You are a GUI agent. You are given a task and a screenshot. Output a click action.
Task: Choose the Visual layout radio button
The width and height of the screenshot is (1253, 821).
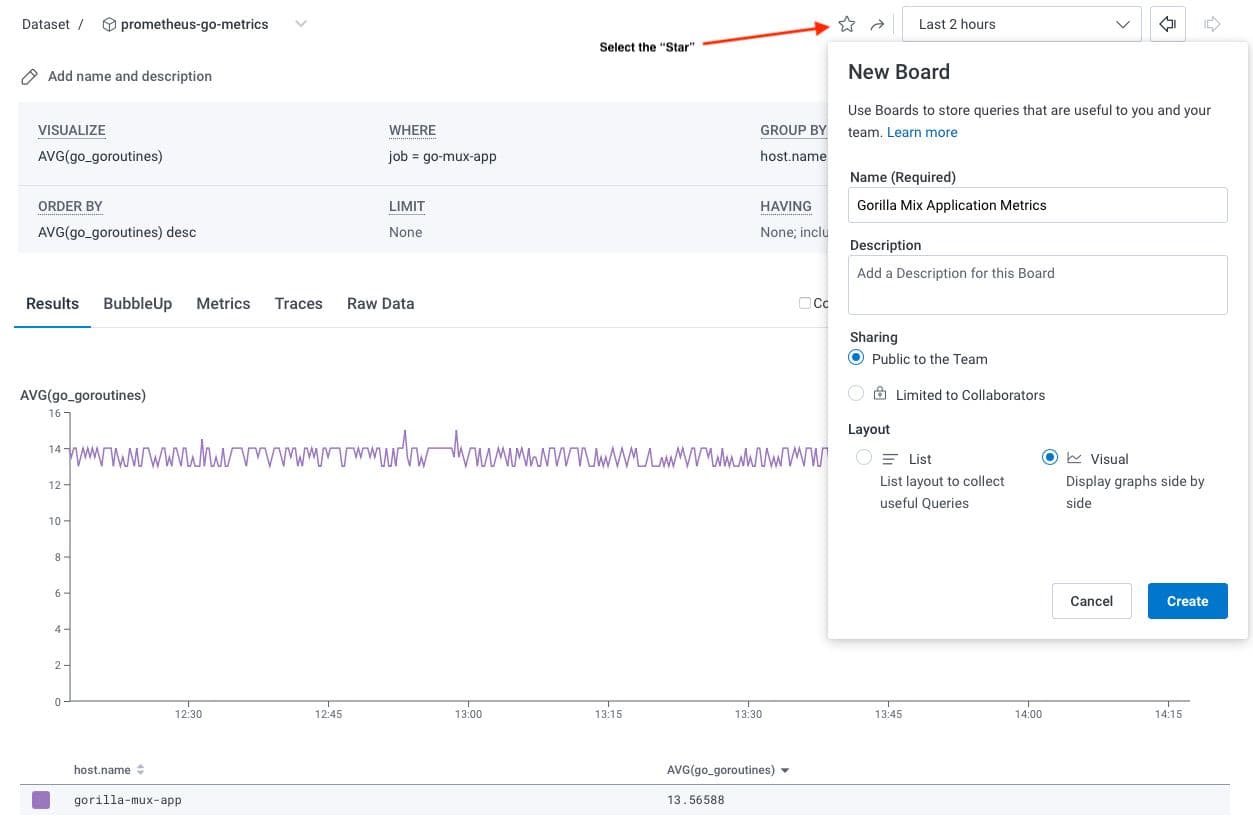[1049, 457]
